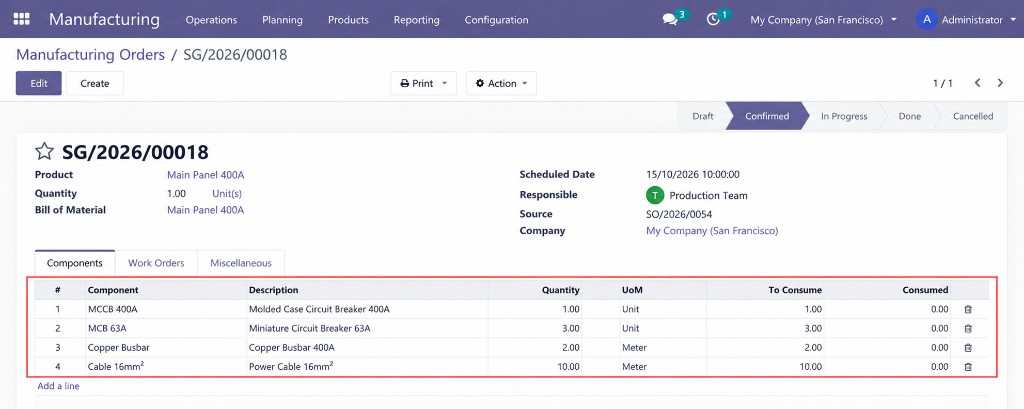The image size is (1024, 409).
Task: Open the My Company (San Francisco) company link
Action: (x=712, y=231)
